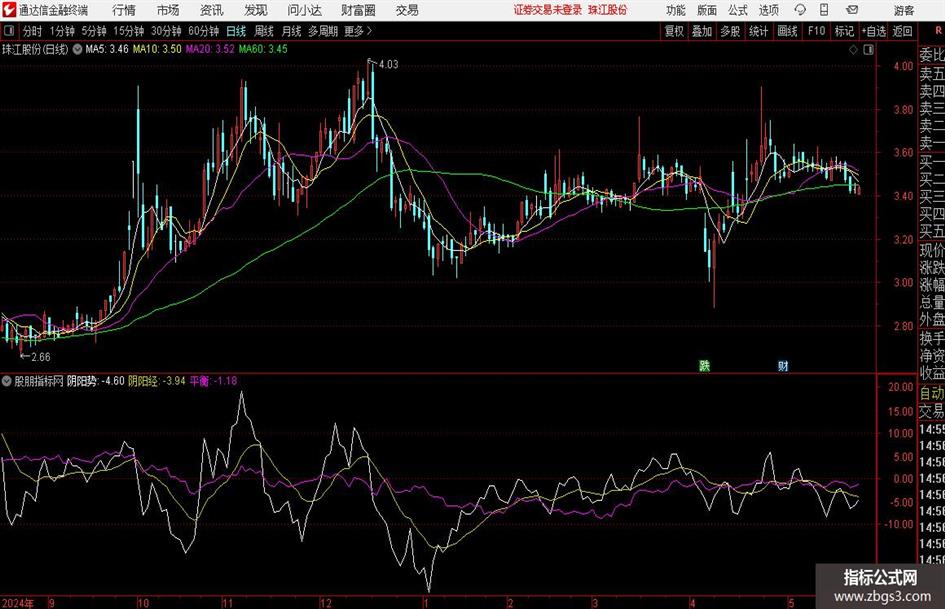The image size is (945, 609).
Task: Click the 2024年 label on the time axis
Action: tap(17, 603)
